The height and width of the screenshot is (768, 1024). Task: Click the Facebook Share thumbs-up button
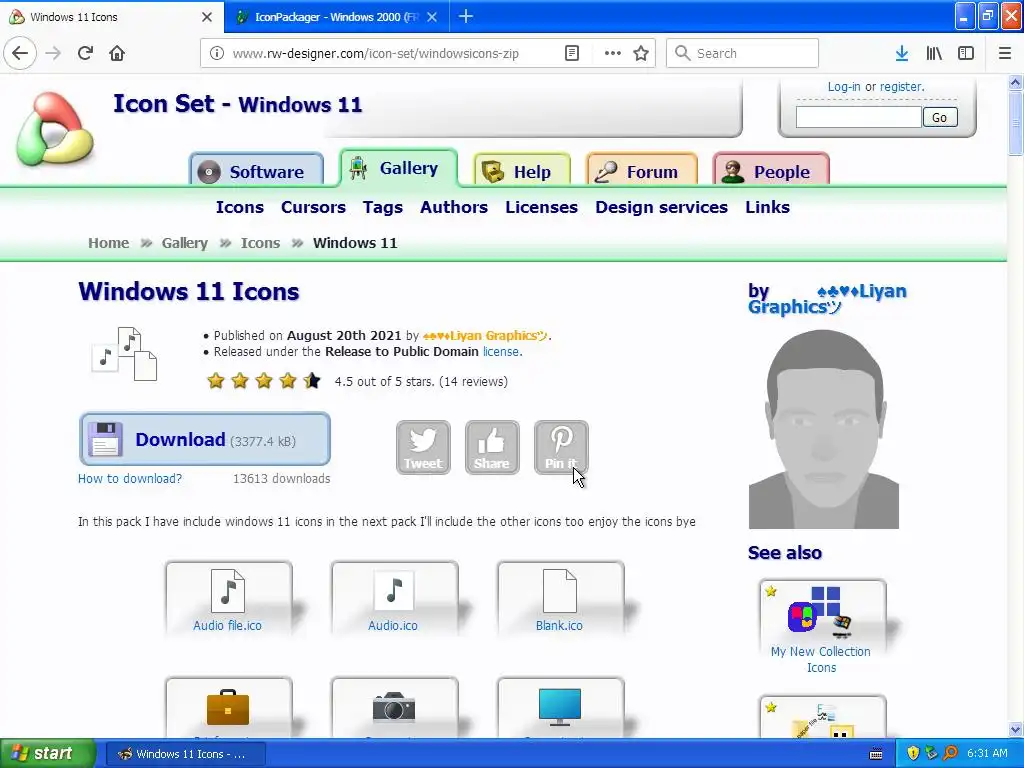tap(492, 447)
